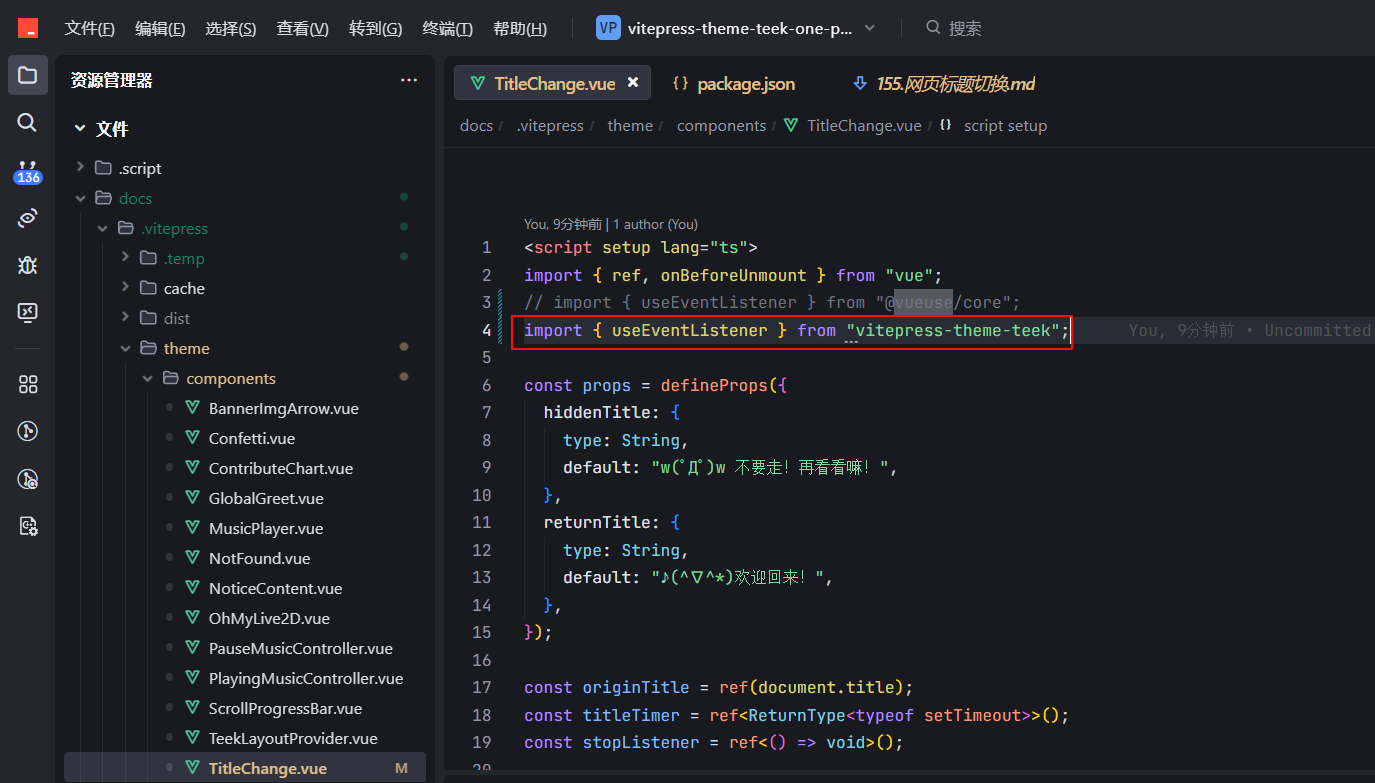Select the TitleChange.vue editor tab
The width and height of the screenshot is (1375, 783).
[553, 83]
